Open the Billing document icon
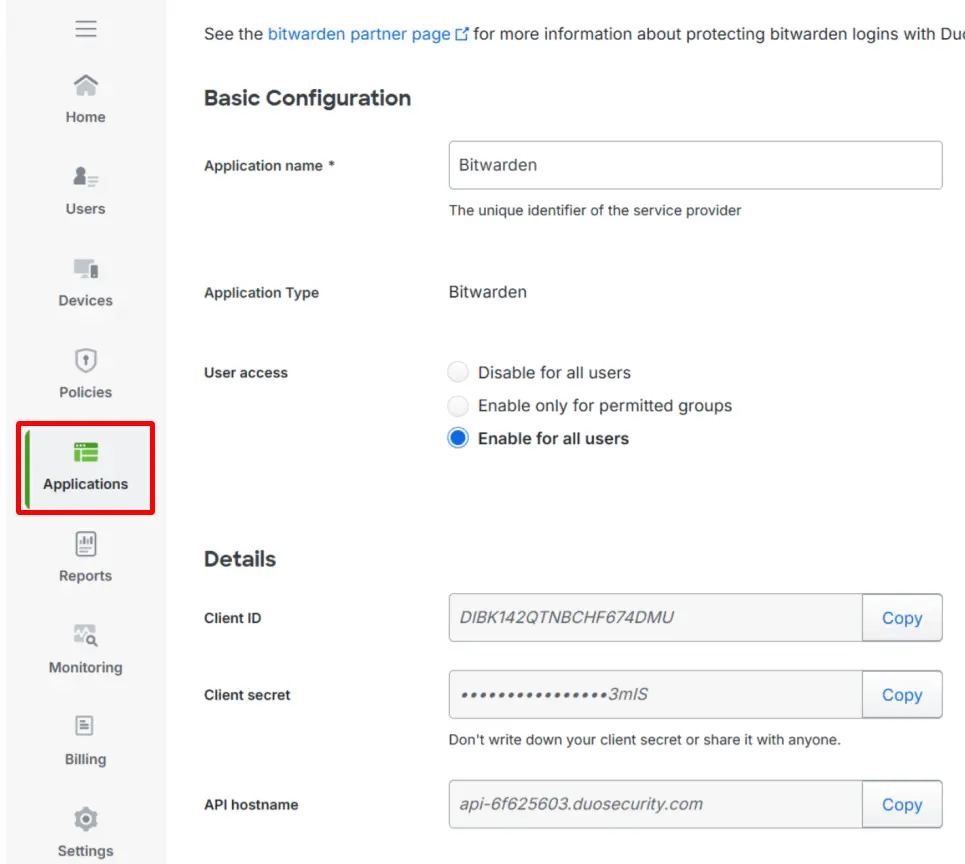The image size is (965, 864). (x=84, y=726)
